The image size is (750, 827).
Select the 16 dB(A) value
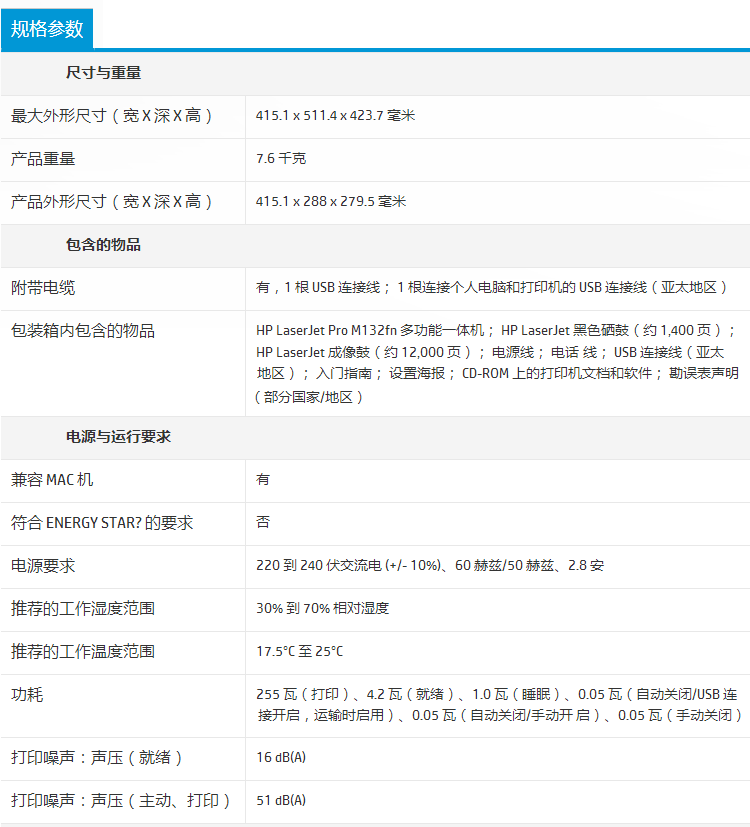click(x=281, y=757)
